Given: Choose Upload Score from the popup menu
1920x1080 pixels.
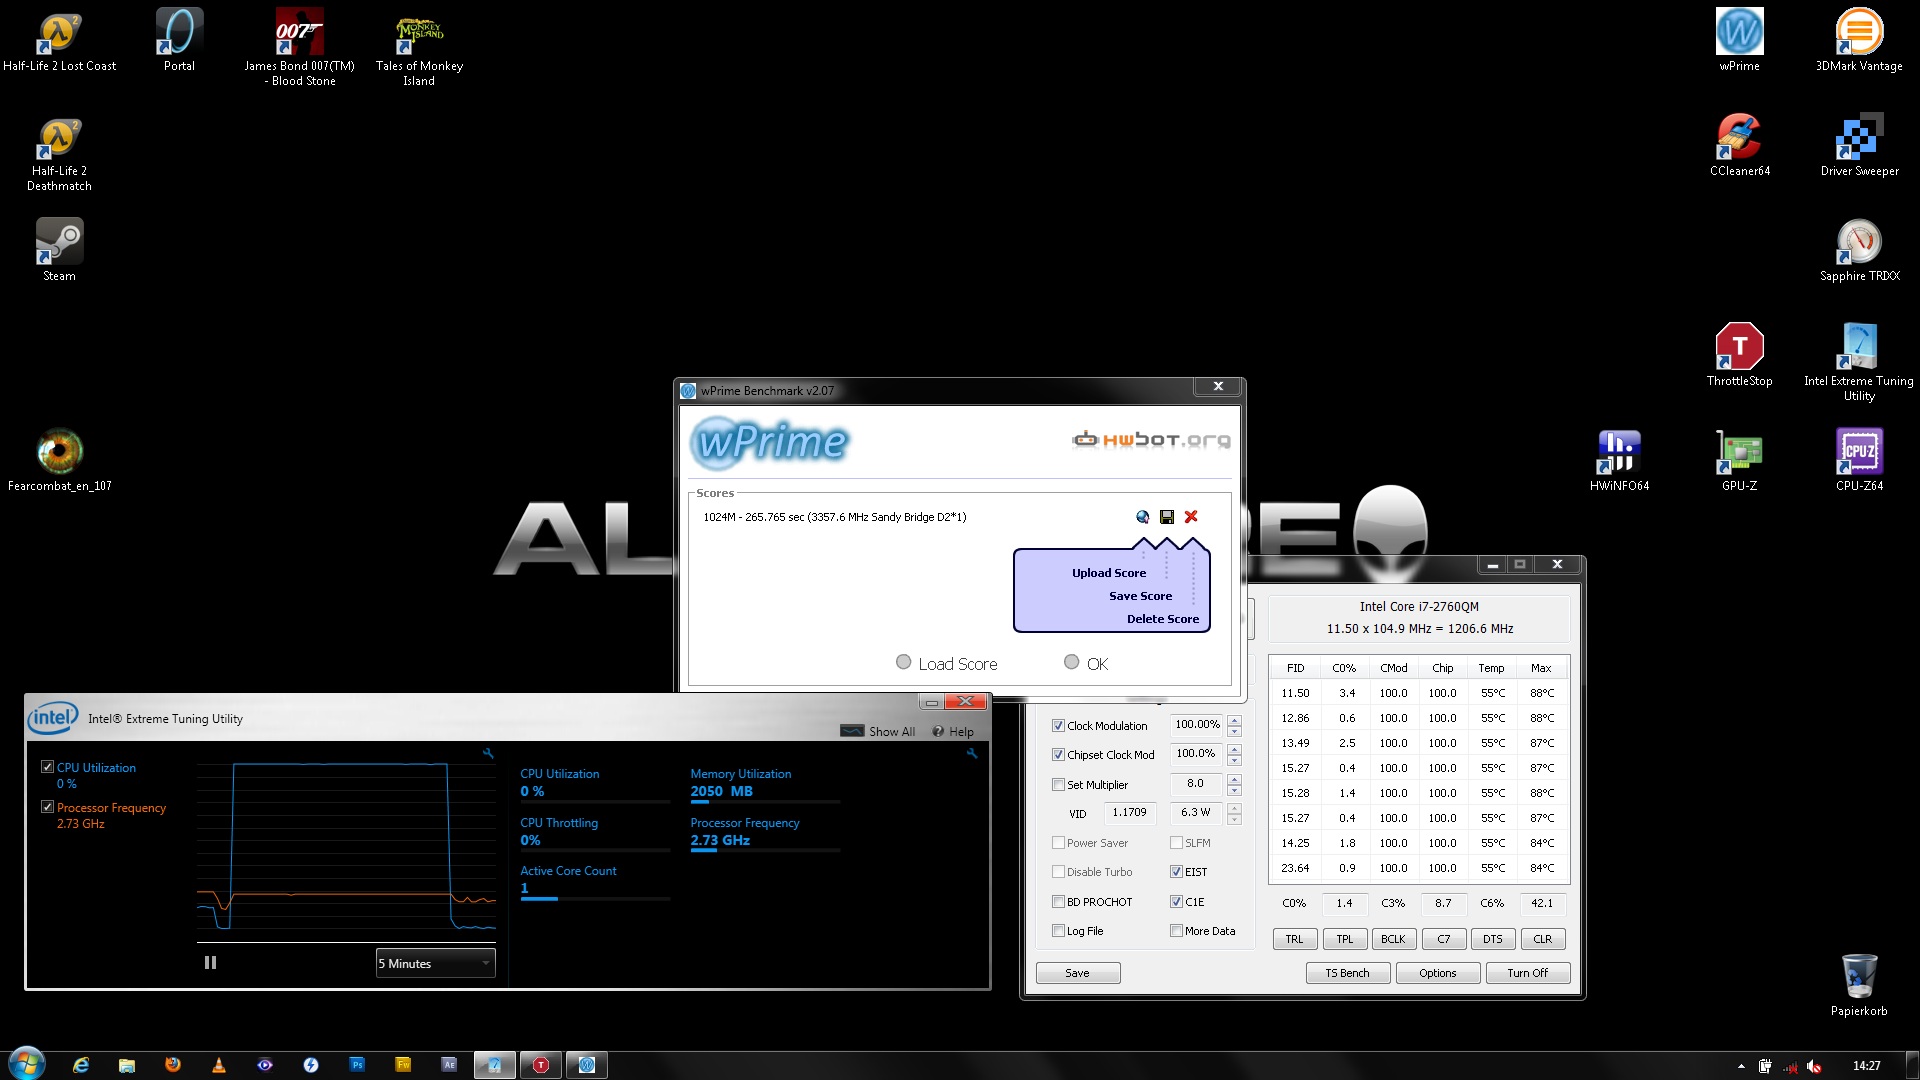Looking at the screenshot, I should click(1109, 573).
